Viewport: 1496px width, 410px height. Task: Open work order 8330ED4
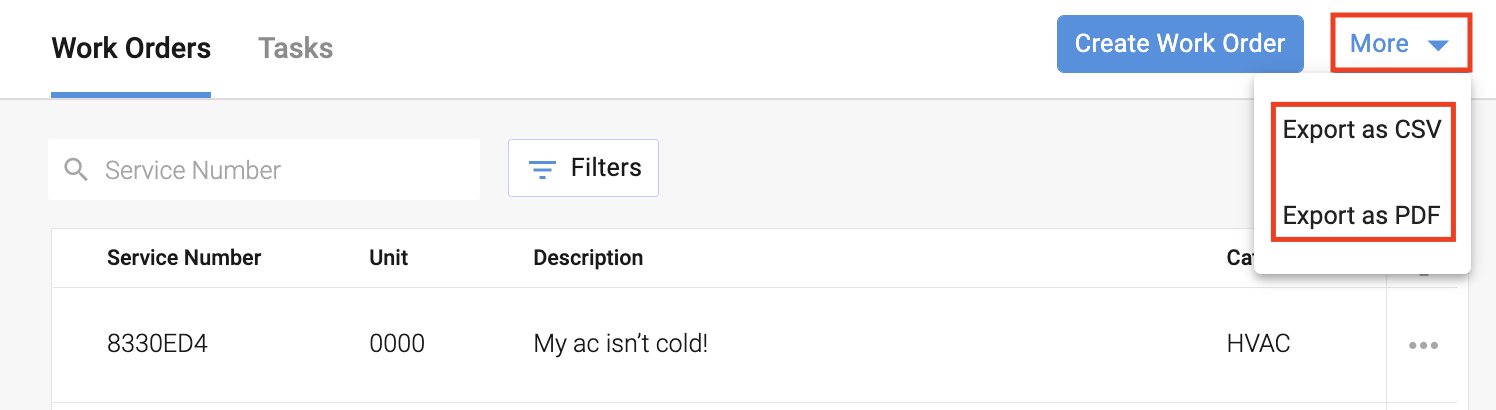coord(157,344)
